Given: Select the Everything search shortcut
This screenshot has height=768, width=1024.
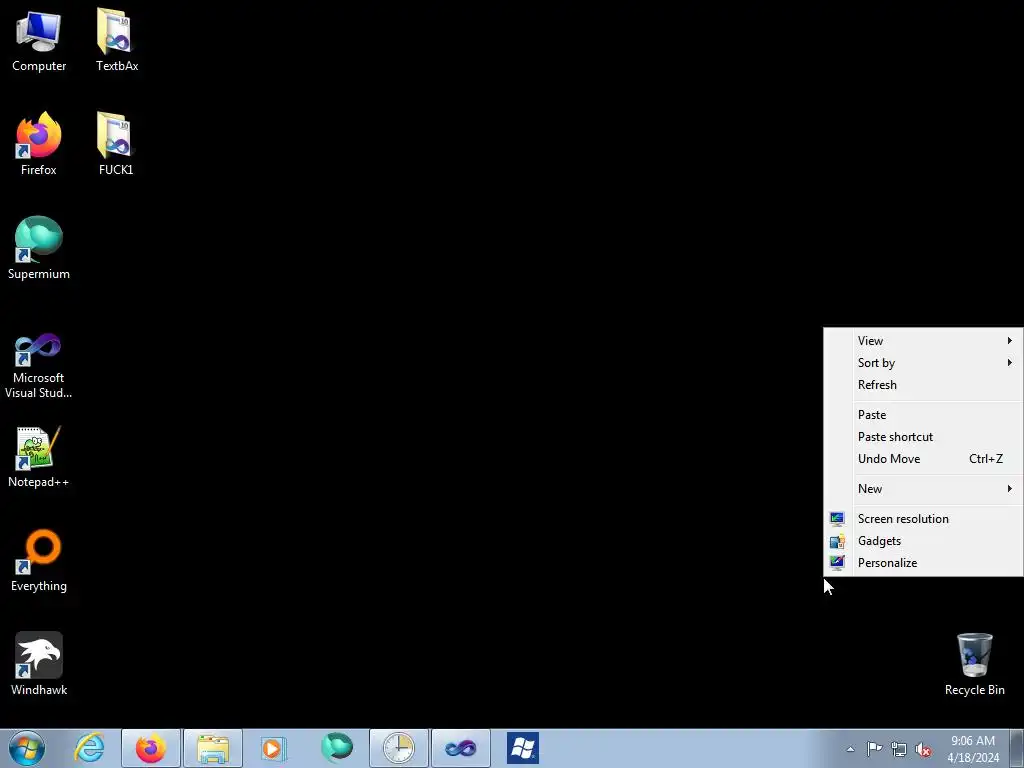Looking at the screenshot, I should click(39, 560).
